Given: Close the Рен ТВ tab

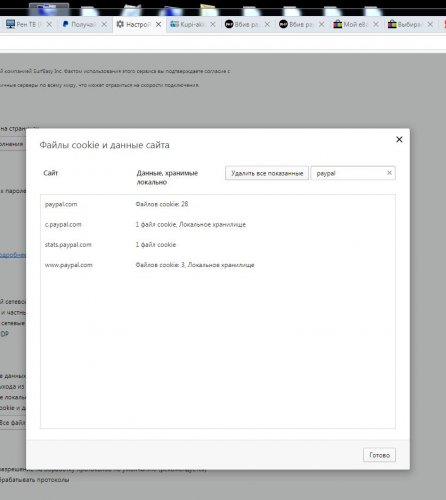Looking at the screenshot, I should click(49, 24).
